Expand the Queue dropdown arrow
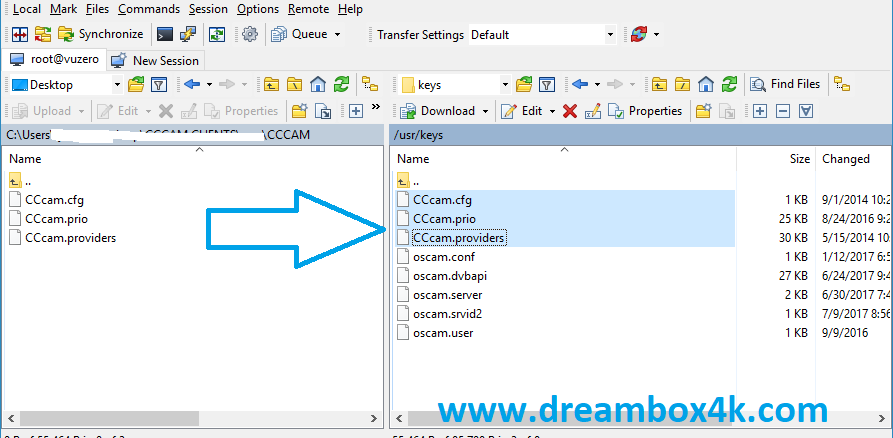 (337, 35)
